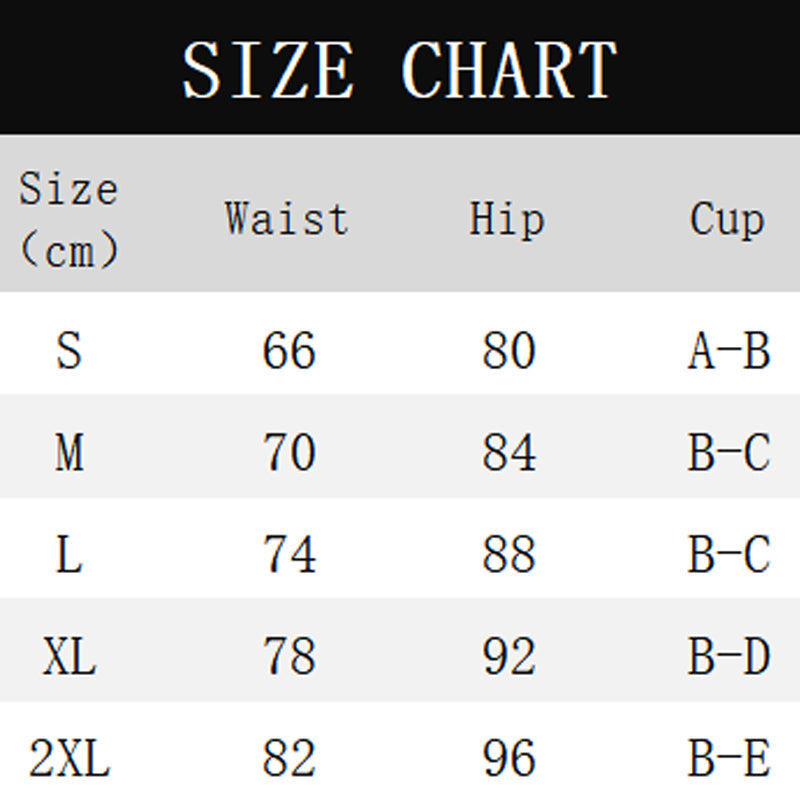This screenshot has width=800, height=800.
Task: Select the M size row label
Action: pyautogui.click(x=68, y=453)
